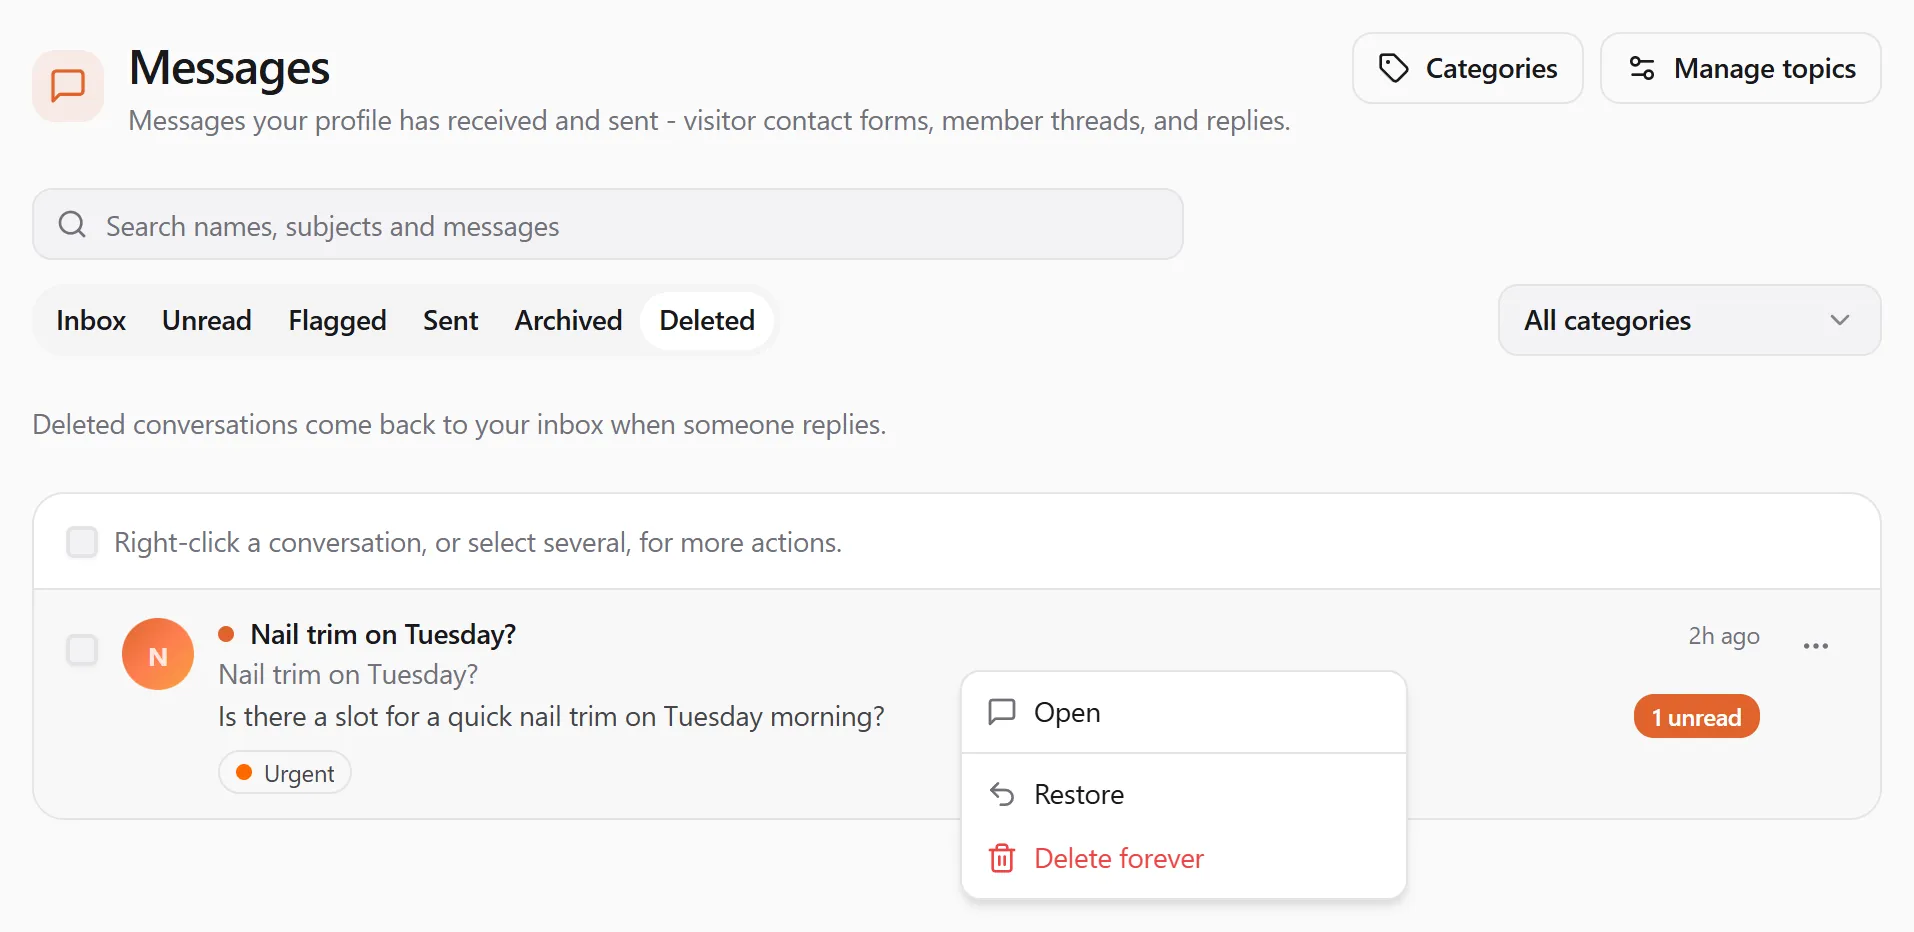Click the chevron of All categories dropdown

(1840, 320)
